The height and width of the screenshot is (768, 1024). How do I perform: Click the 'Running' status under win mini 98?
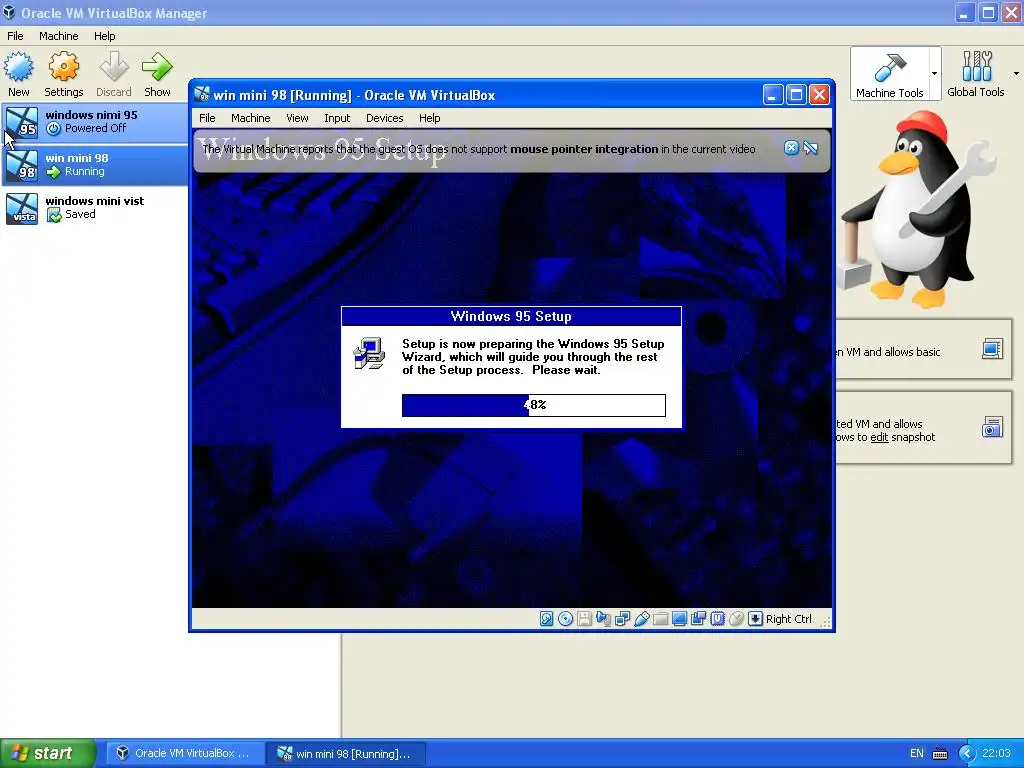[x=84, y=172]
